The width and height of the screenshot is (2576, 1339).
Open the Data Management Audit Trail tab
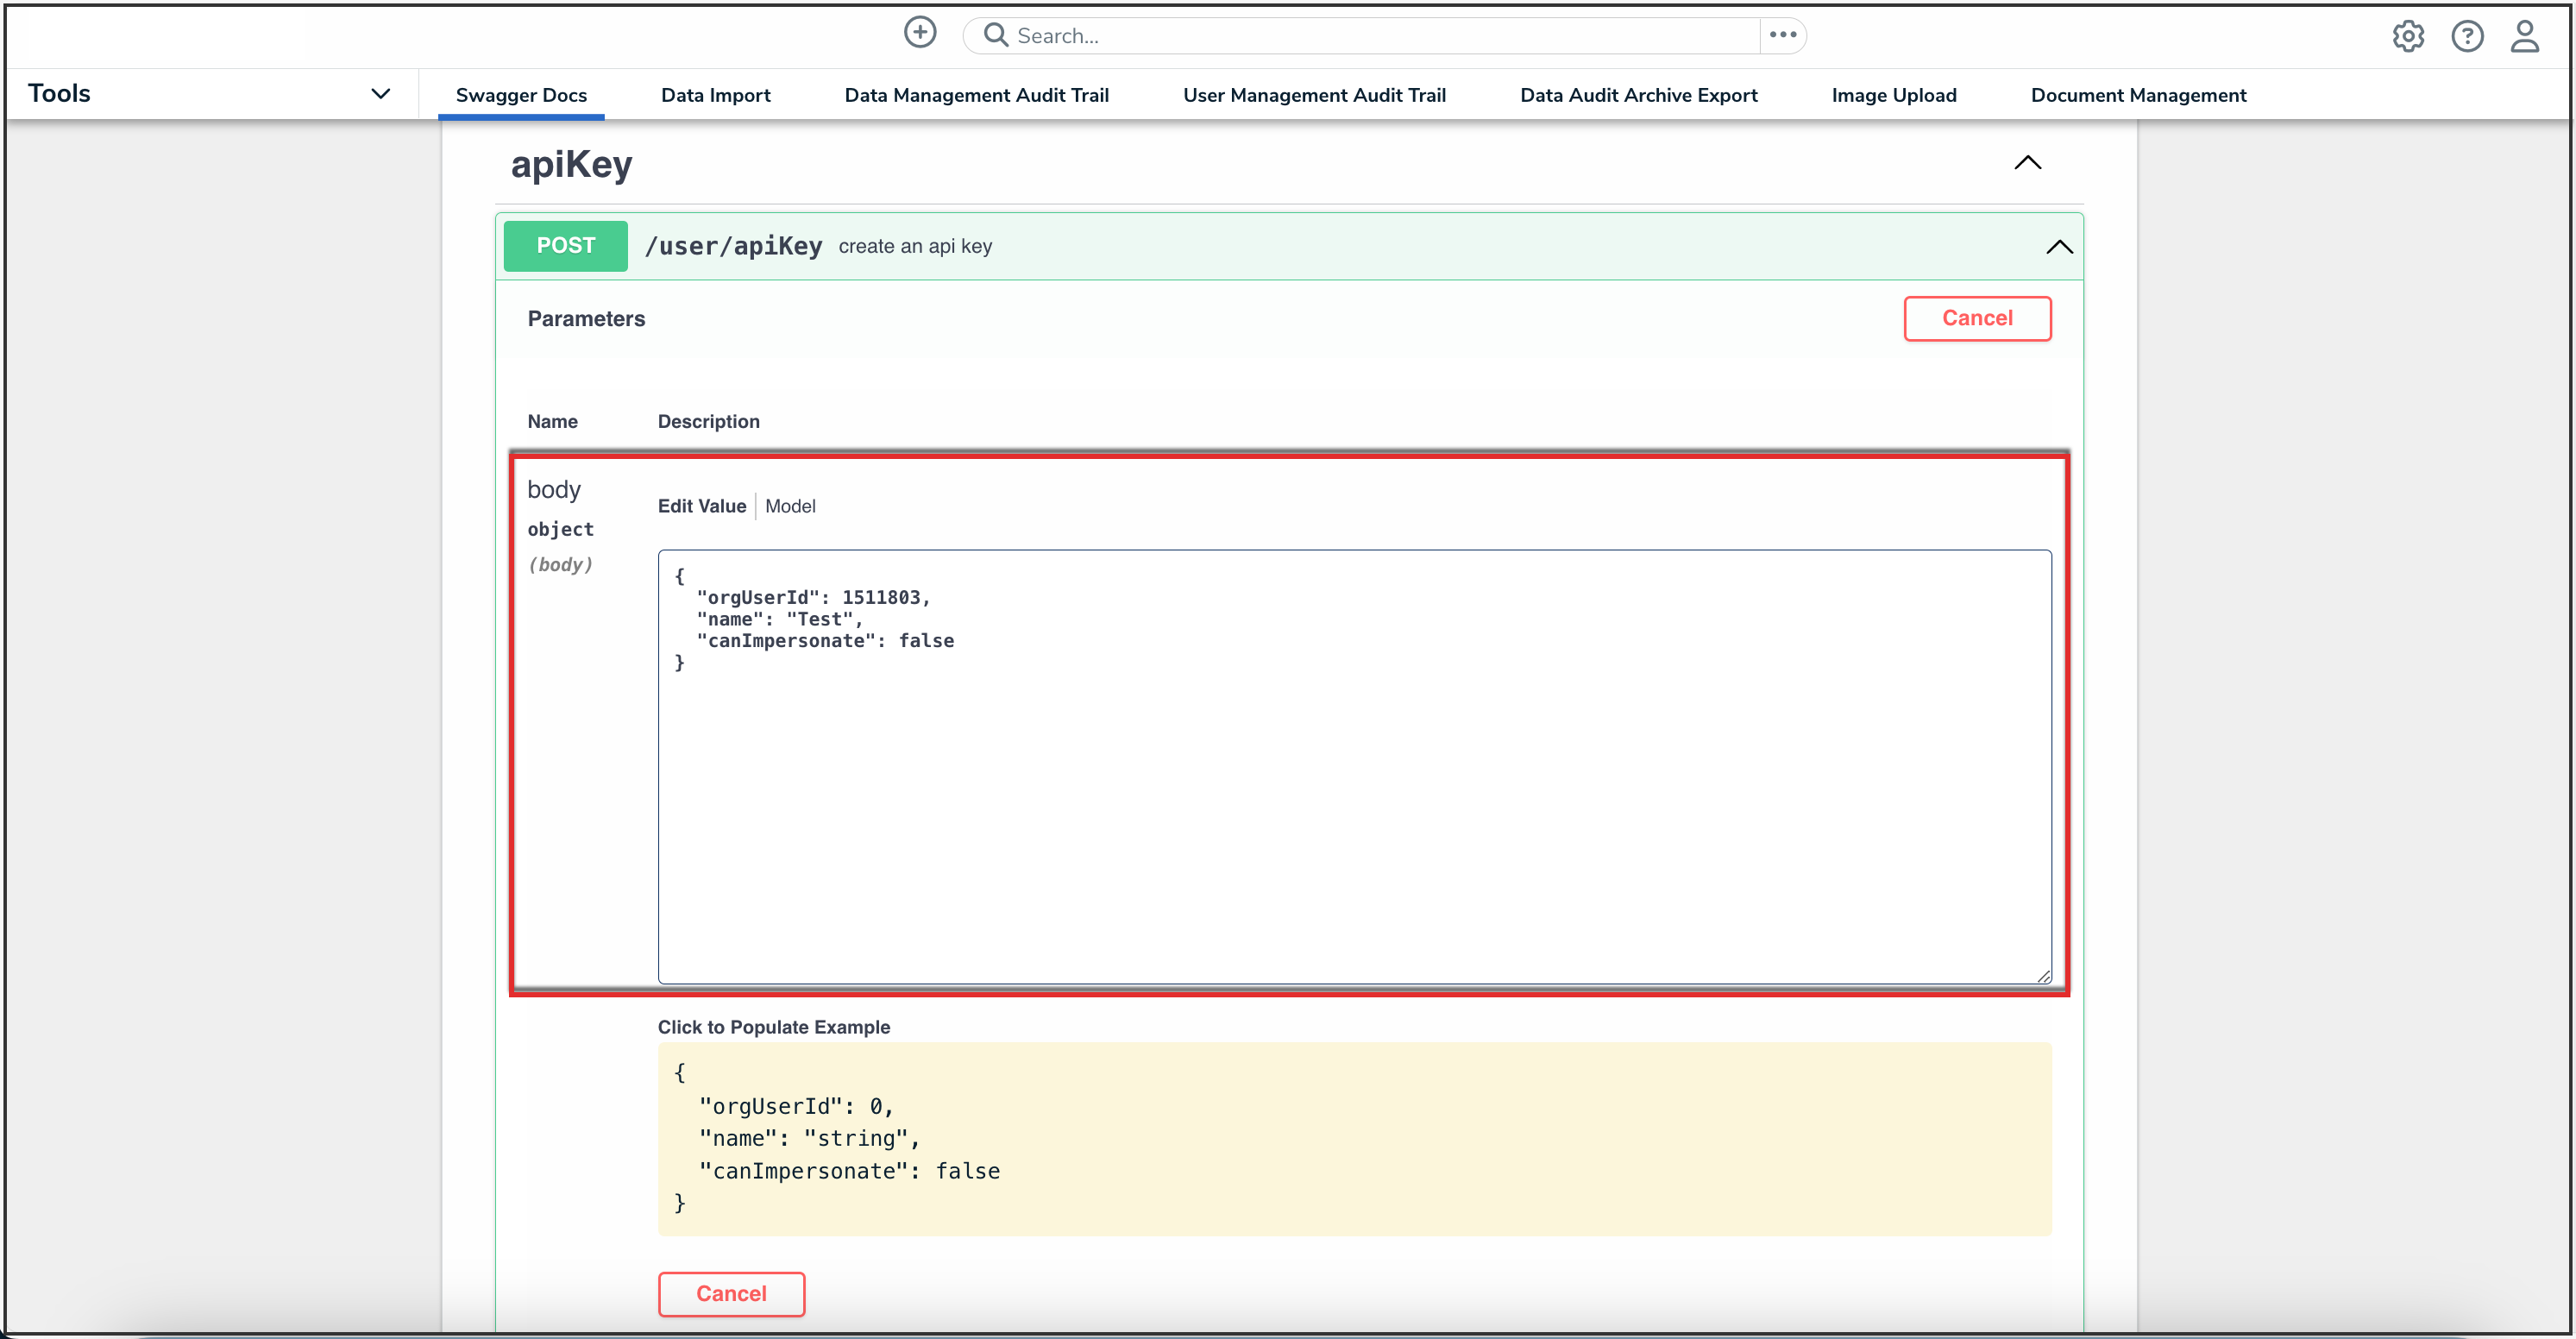pyautogui.click(x=976, y=95)
